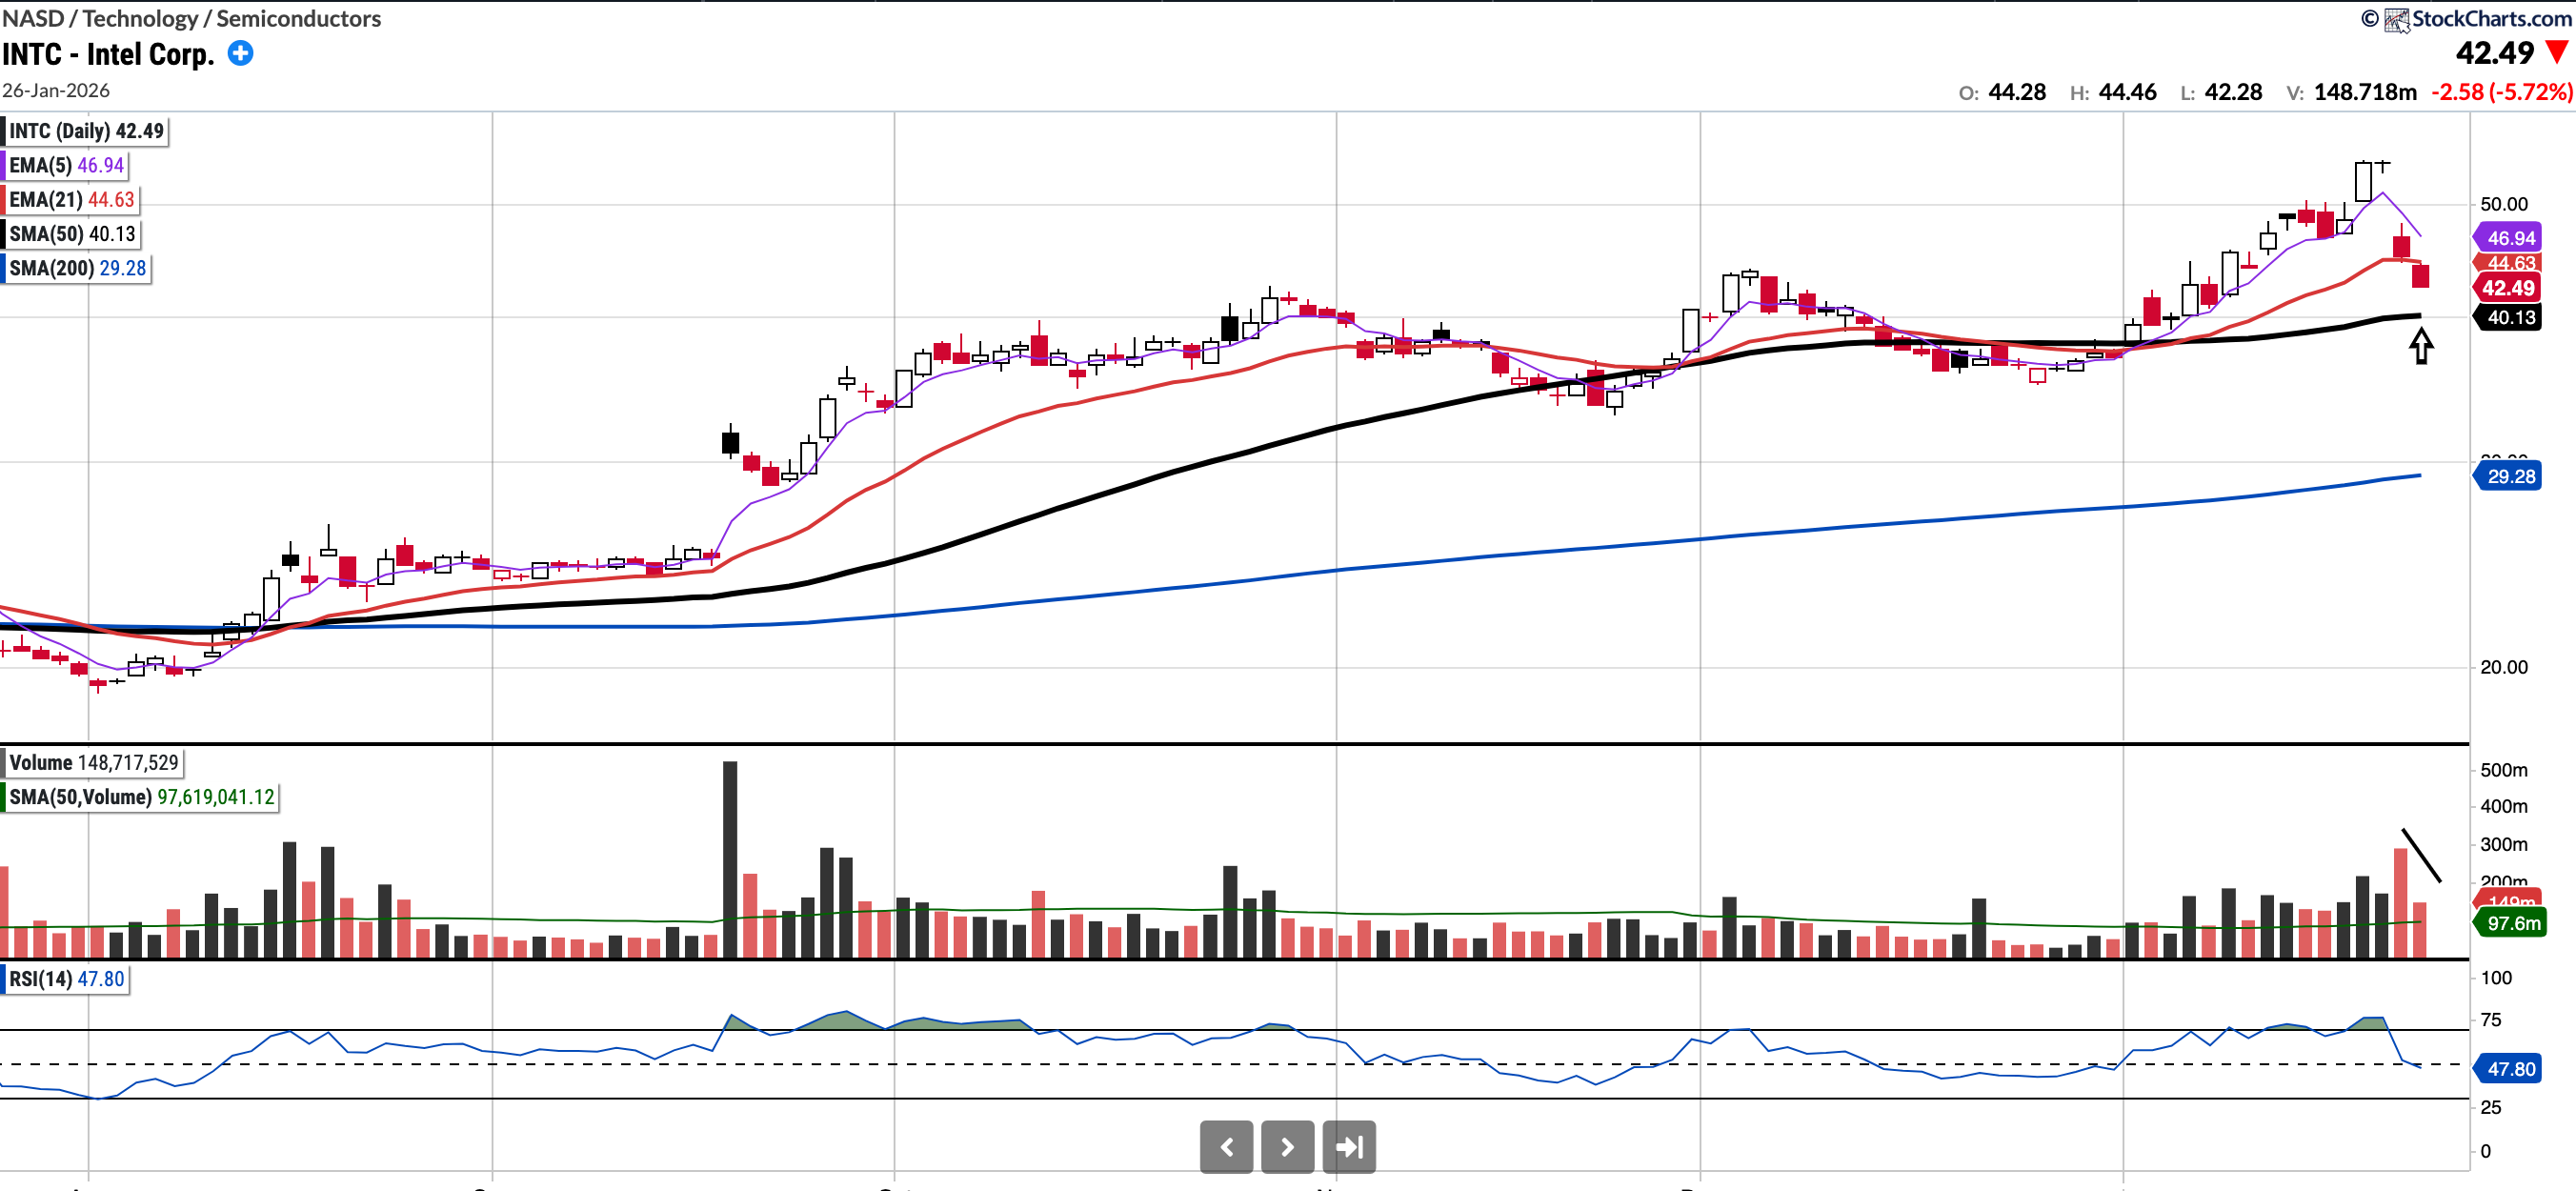Click the Volume indicator legend label
The width and height of the screenshot is (2576, 1191).
pyautogui.click(x=93, y=762)
